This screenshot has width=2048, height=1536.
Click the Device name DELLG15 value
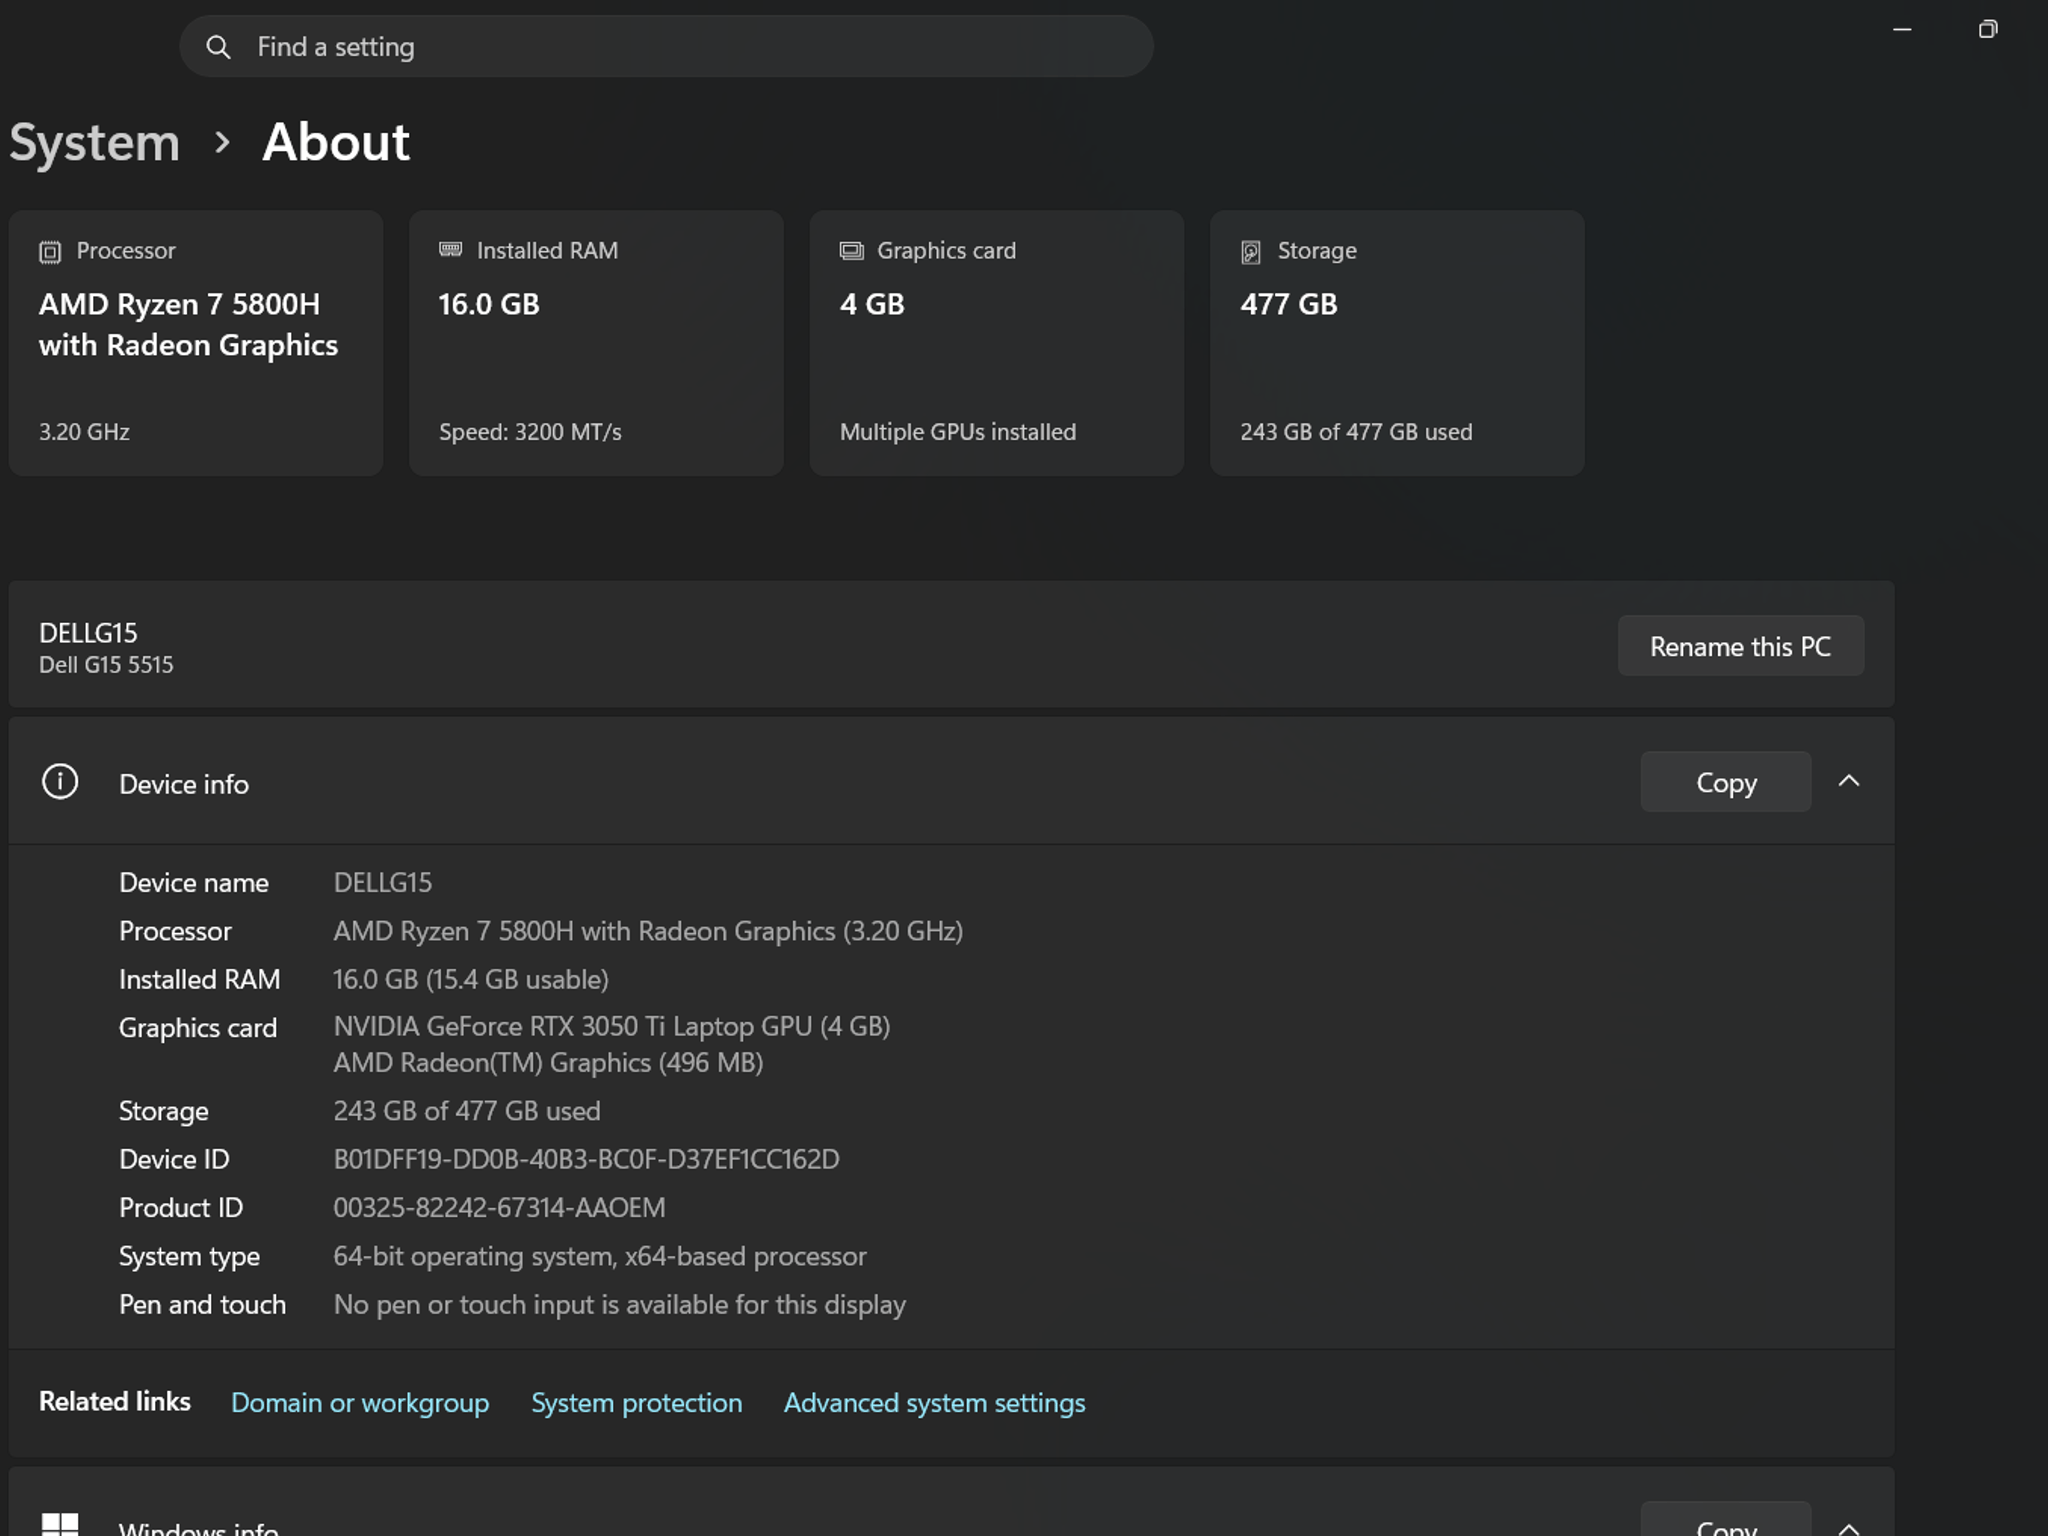click(383, 883)
